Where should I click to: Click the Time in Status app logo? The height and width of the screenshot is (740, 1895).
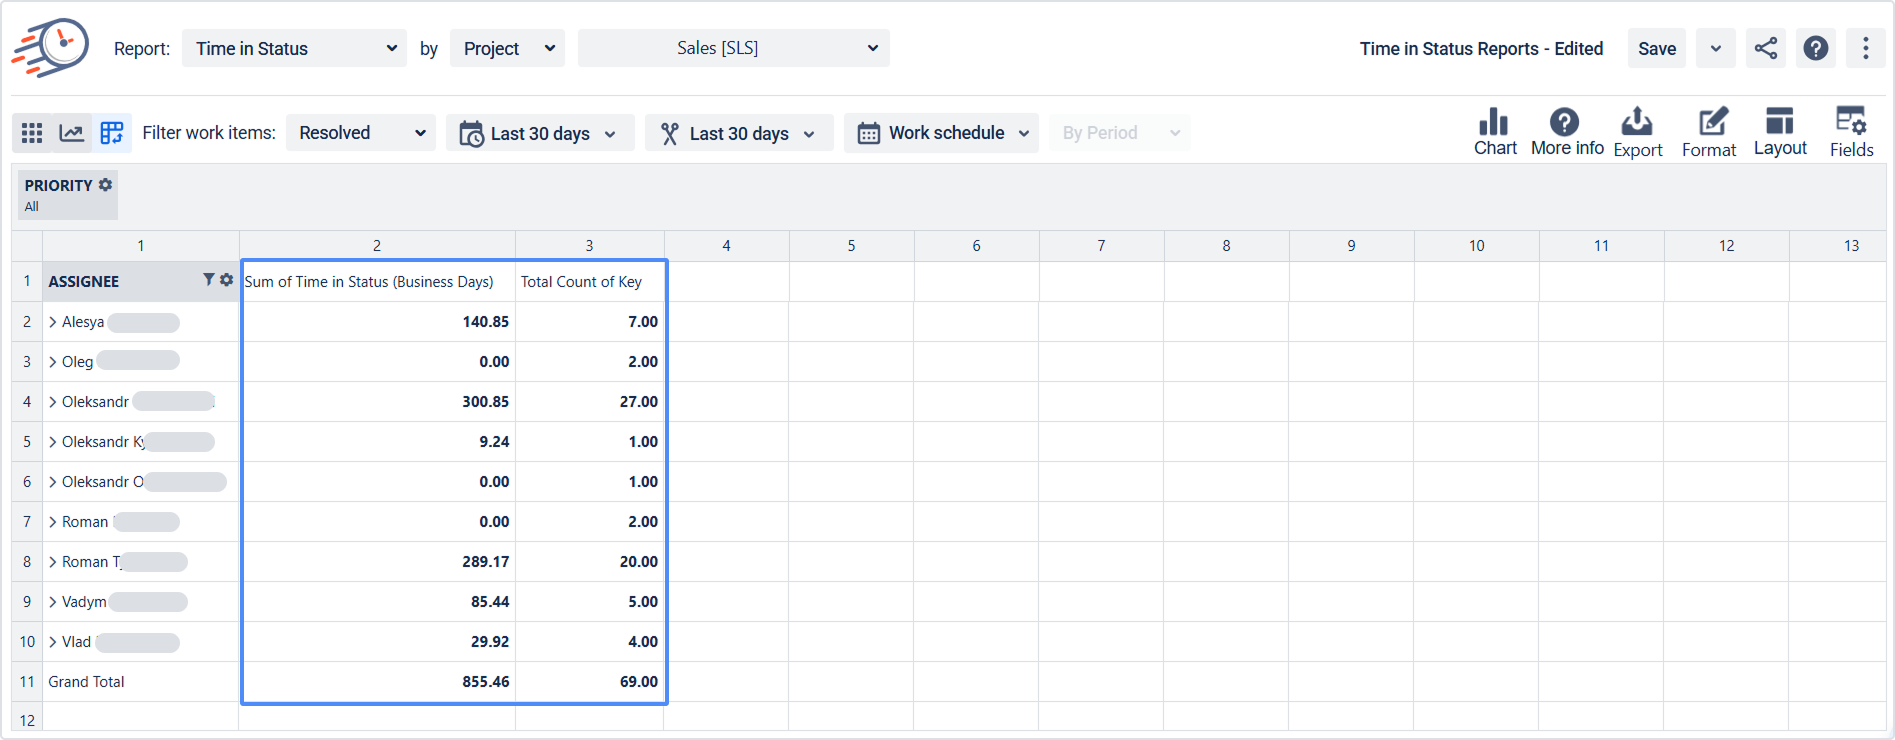pos(50,47)
